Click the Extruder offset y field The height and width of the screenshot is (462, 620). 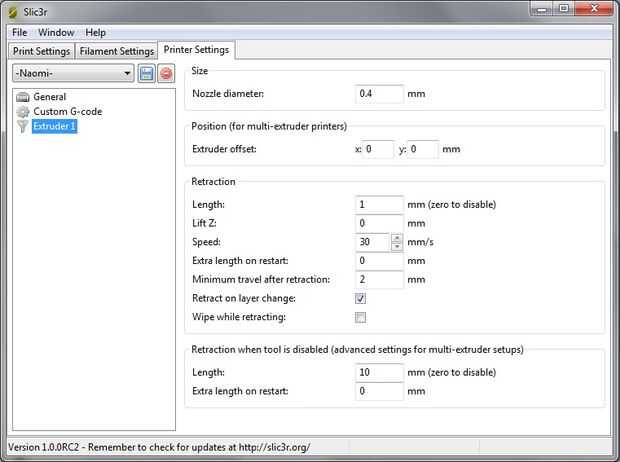(x=423, y=150)
